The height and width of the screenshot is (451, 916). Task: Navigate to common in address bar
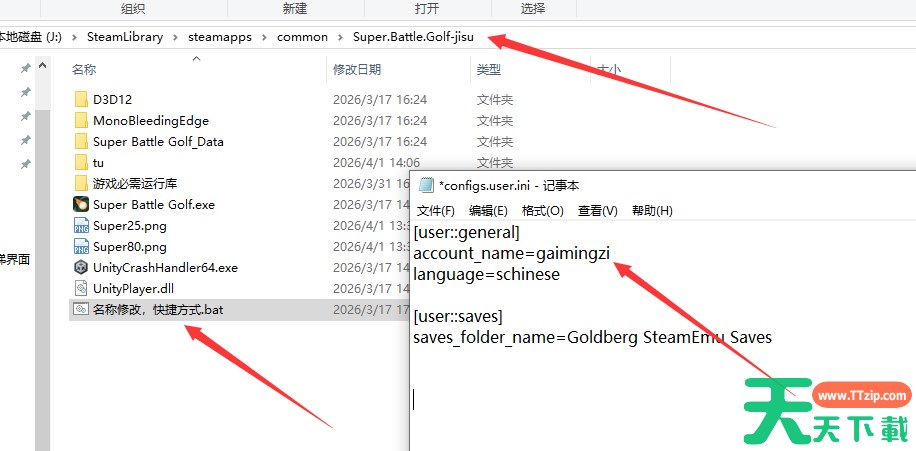click(303, 37)
